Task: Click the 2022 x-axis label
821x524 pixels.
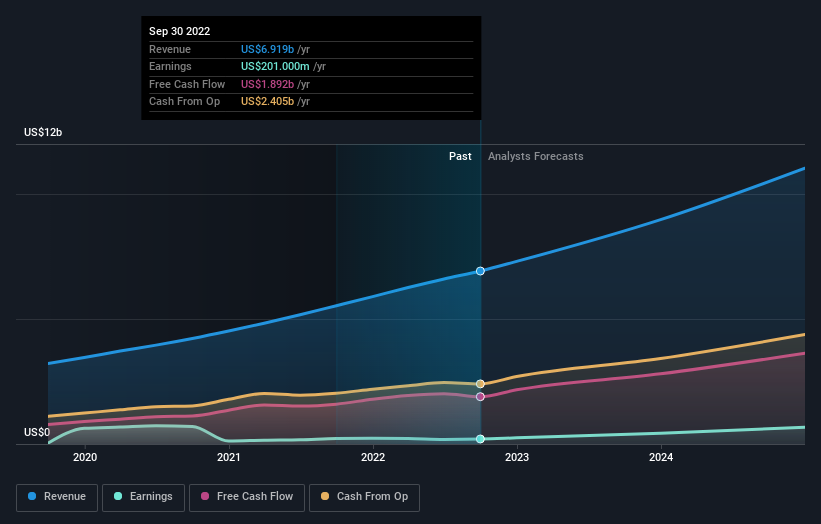Action: [x=373, y=457]
